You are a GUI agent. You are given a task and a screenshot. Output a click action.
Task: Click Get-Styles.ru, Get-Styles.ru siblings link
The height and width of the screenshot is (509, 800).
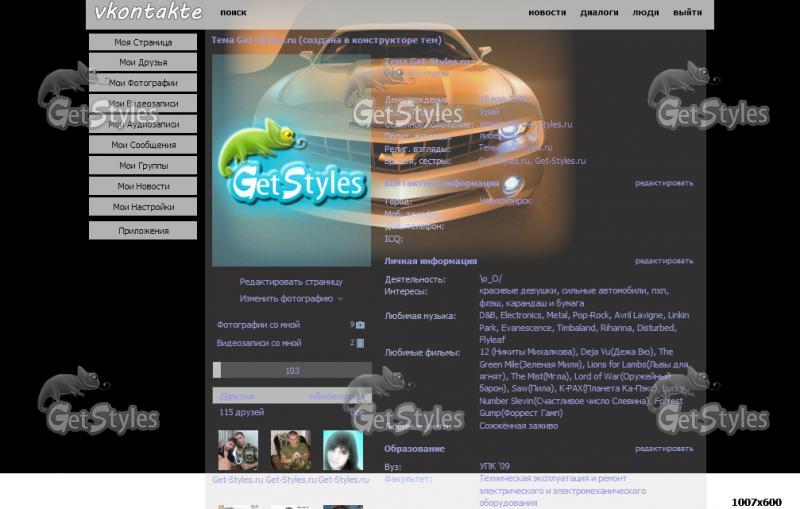pyautogui.click(x=532, y=161)
